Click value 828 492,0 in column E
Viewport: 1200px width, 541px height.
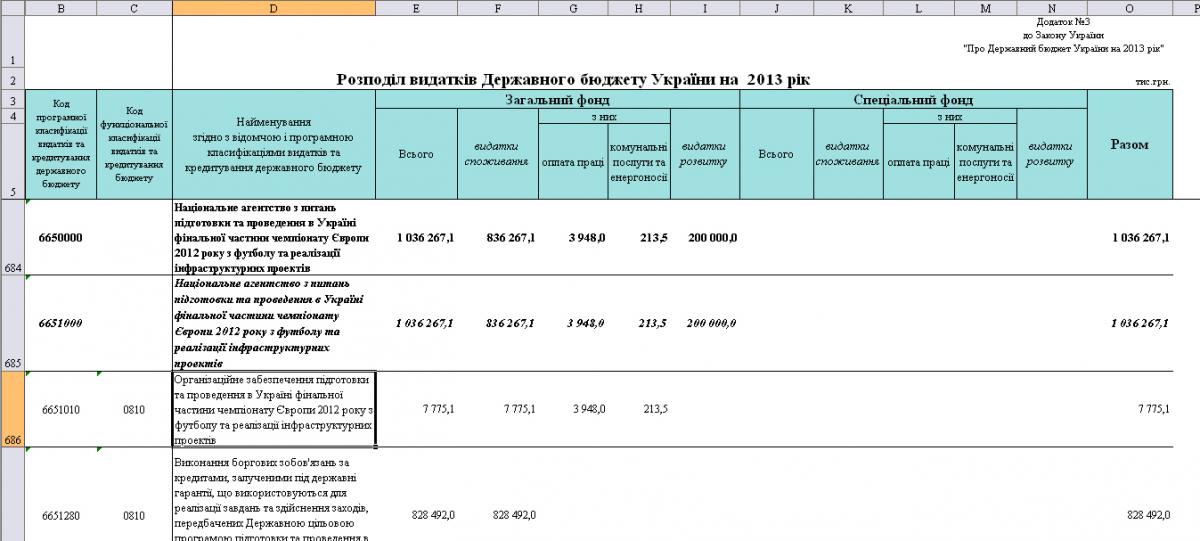click(x=433, y=515)
